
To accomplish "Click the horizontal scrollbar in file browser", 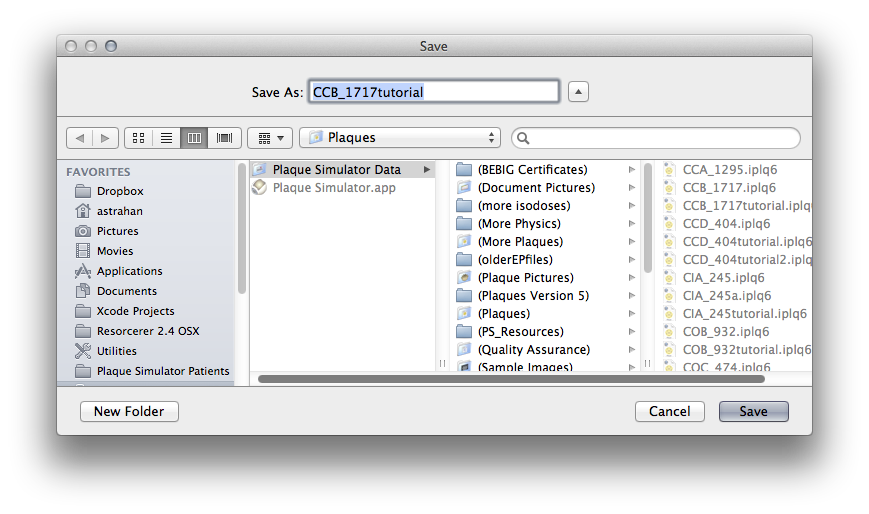I will [x=510, y=379].
